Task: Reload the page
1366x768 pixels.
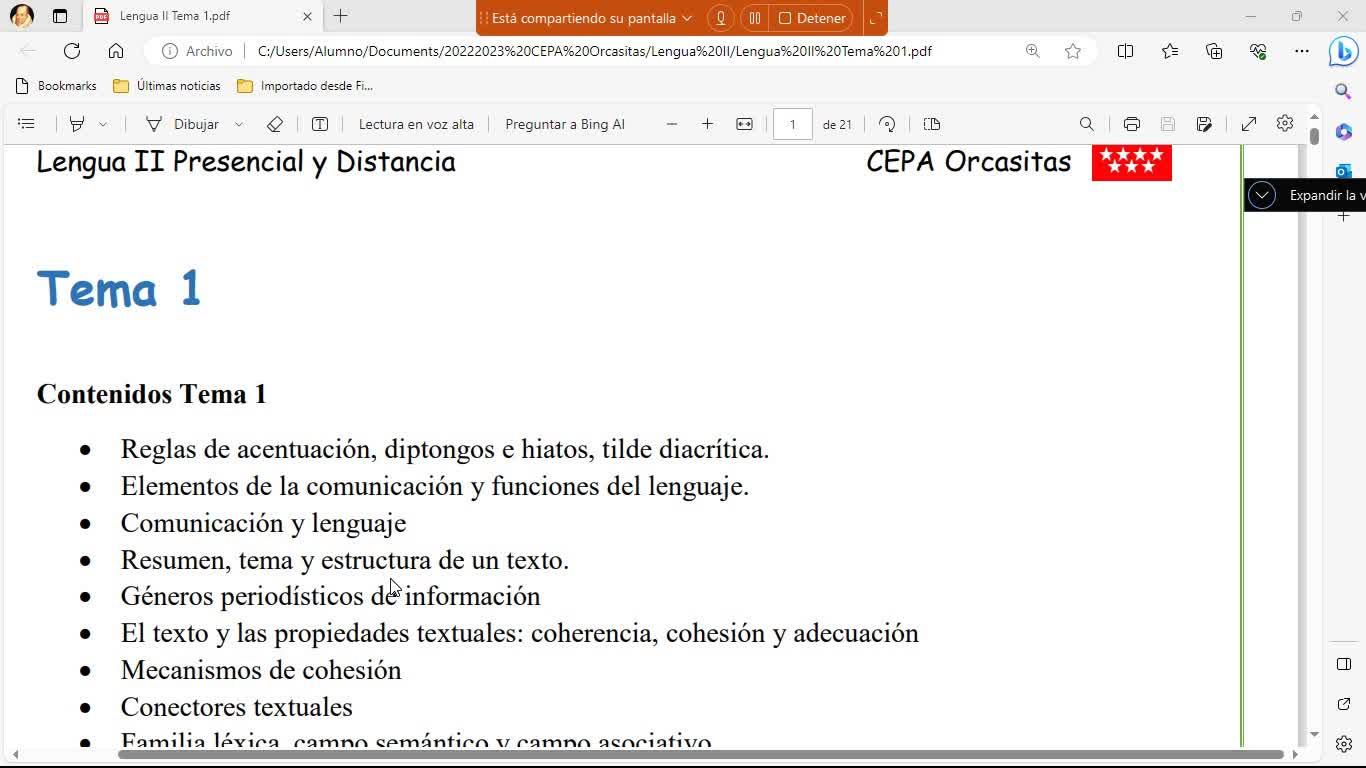Action: pos(72,51)
